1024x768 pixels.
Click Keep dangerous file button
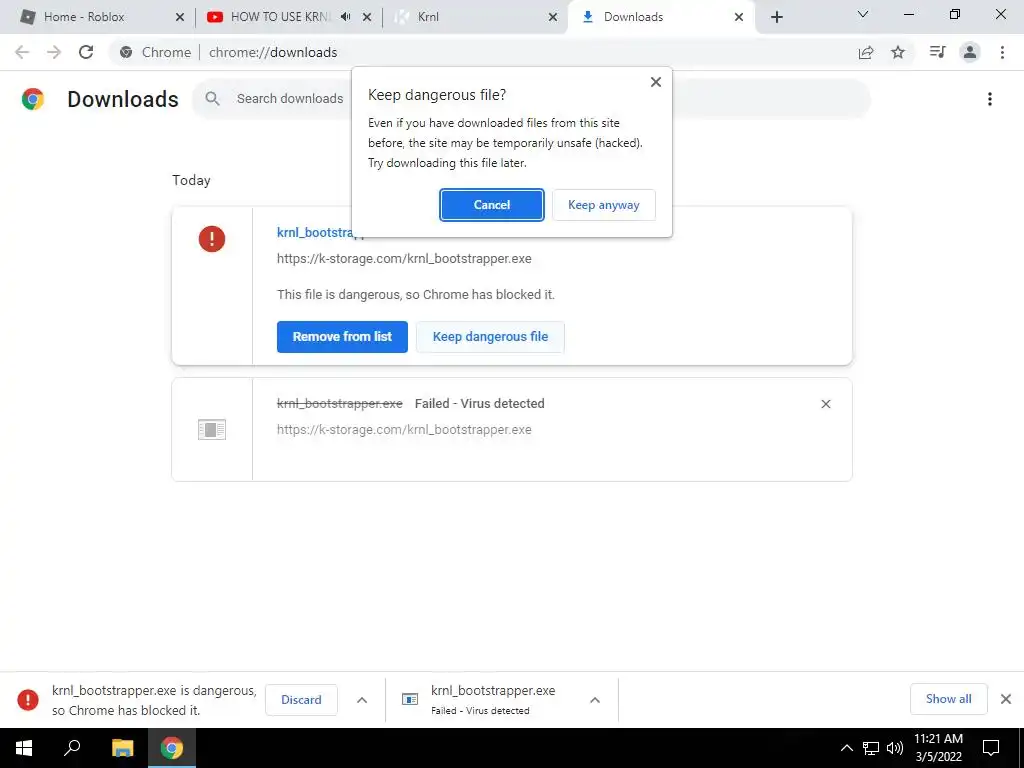coord(490,337)
